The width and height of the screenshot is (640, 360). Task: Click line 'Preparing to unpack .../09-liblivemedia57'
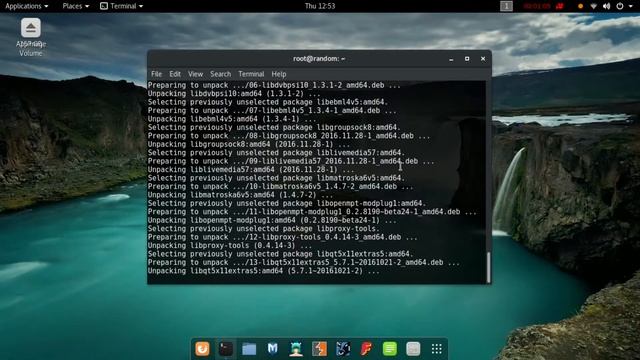point(291,161)
